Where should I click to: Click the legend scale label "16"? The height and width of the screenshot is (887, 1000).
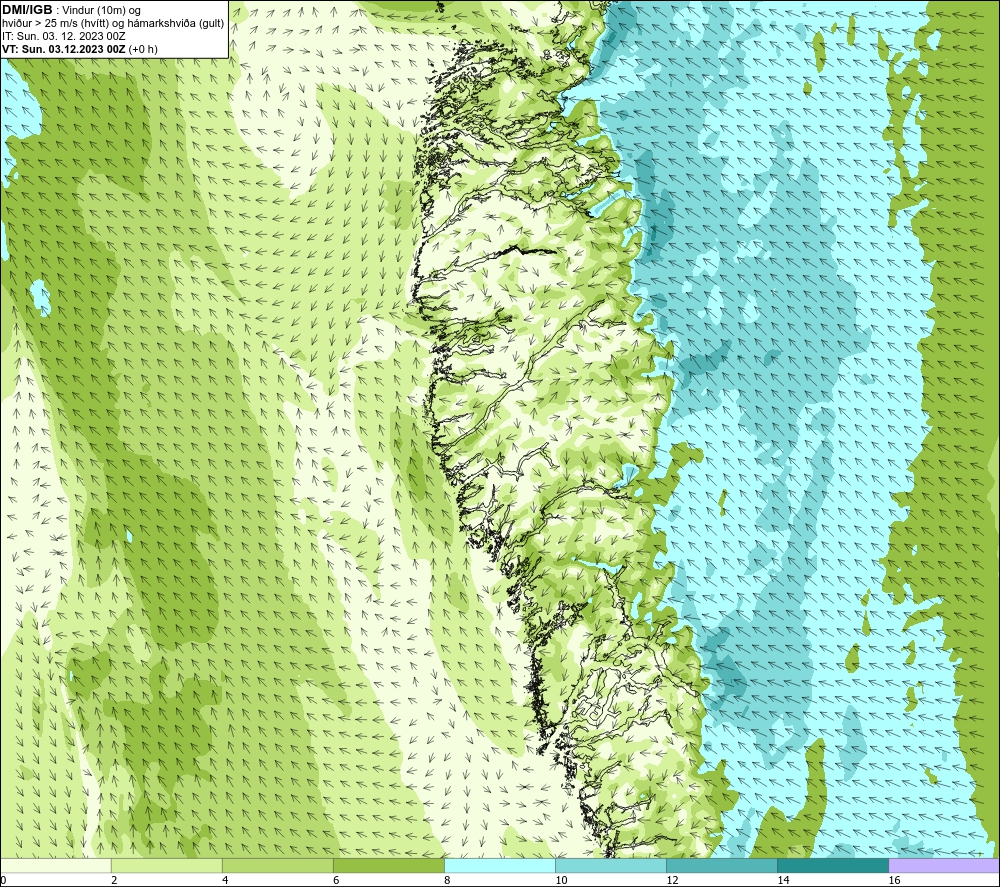coord(894,881)
